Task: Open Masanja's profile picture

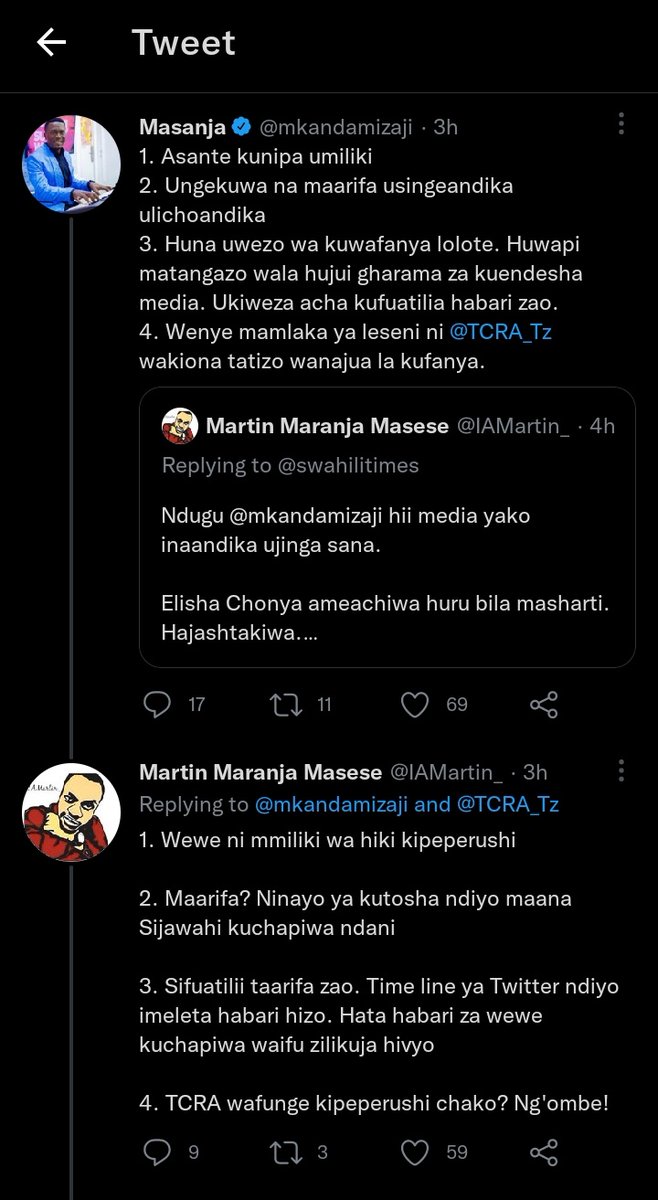Action: [71, 163]
